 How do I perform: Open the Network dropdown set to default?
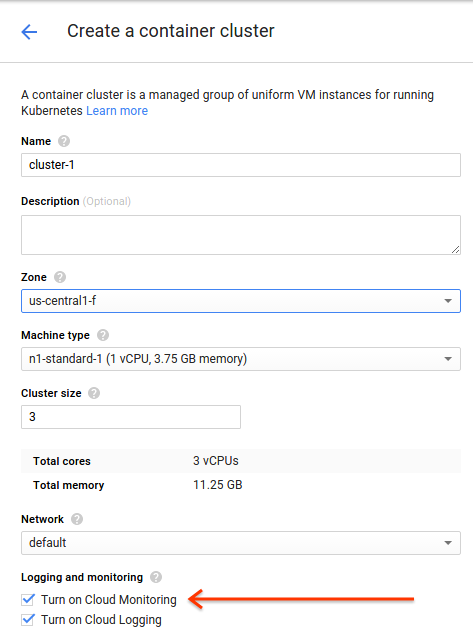click(241, 543)
